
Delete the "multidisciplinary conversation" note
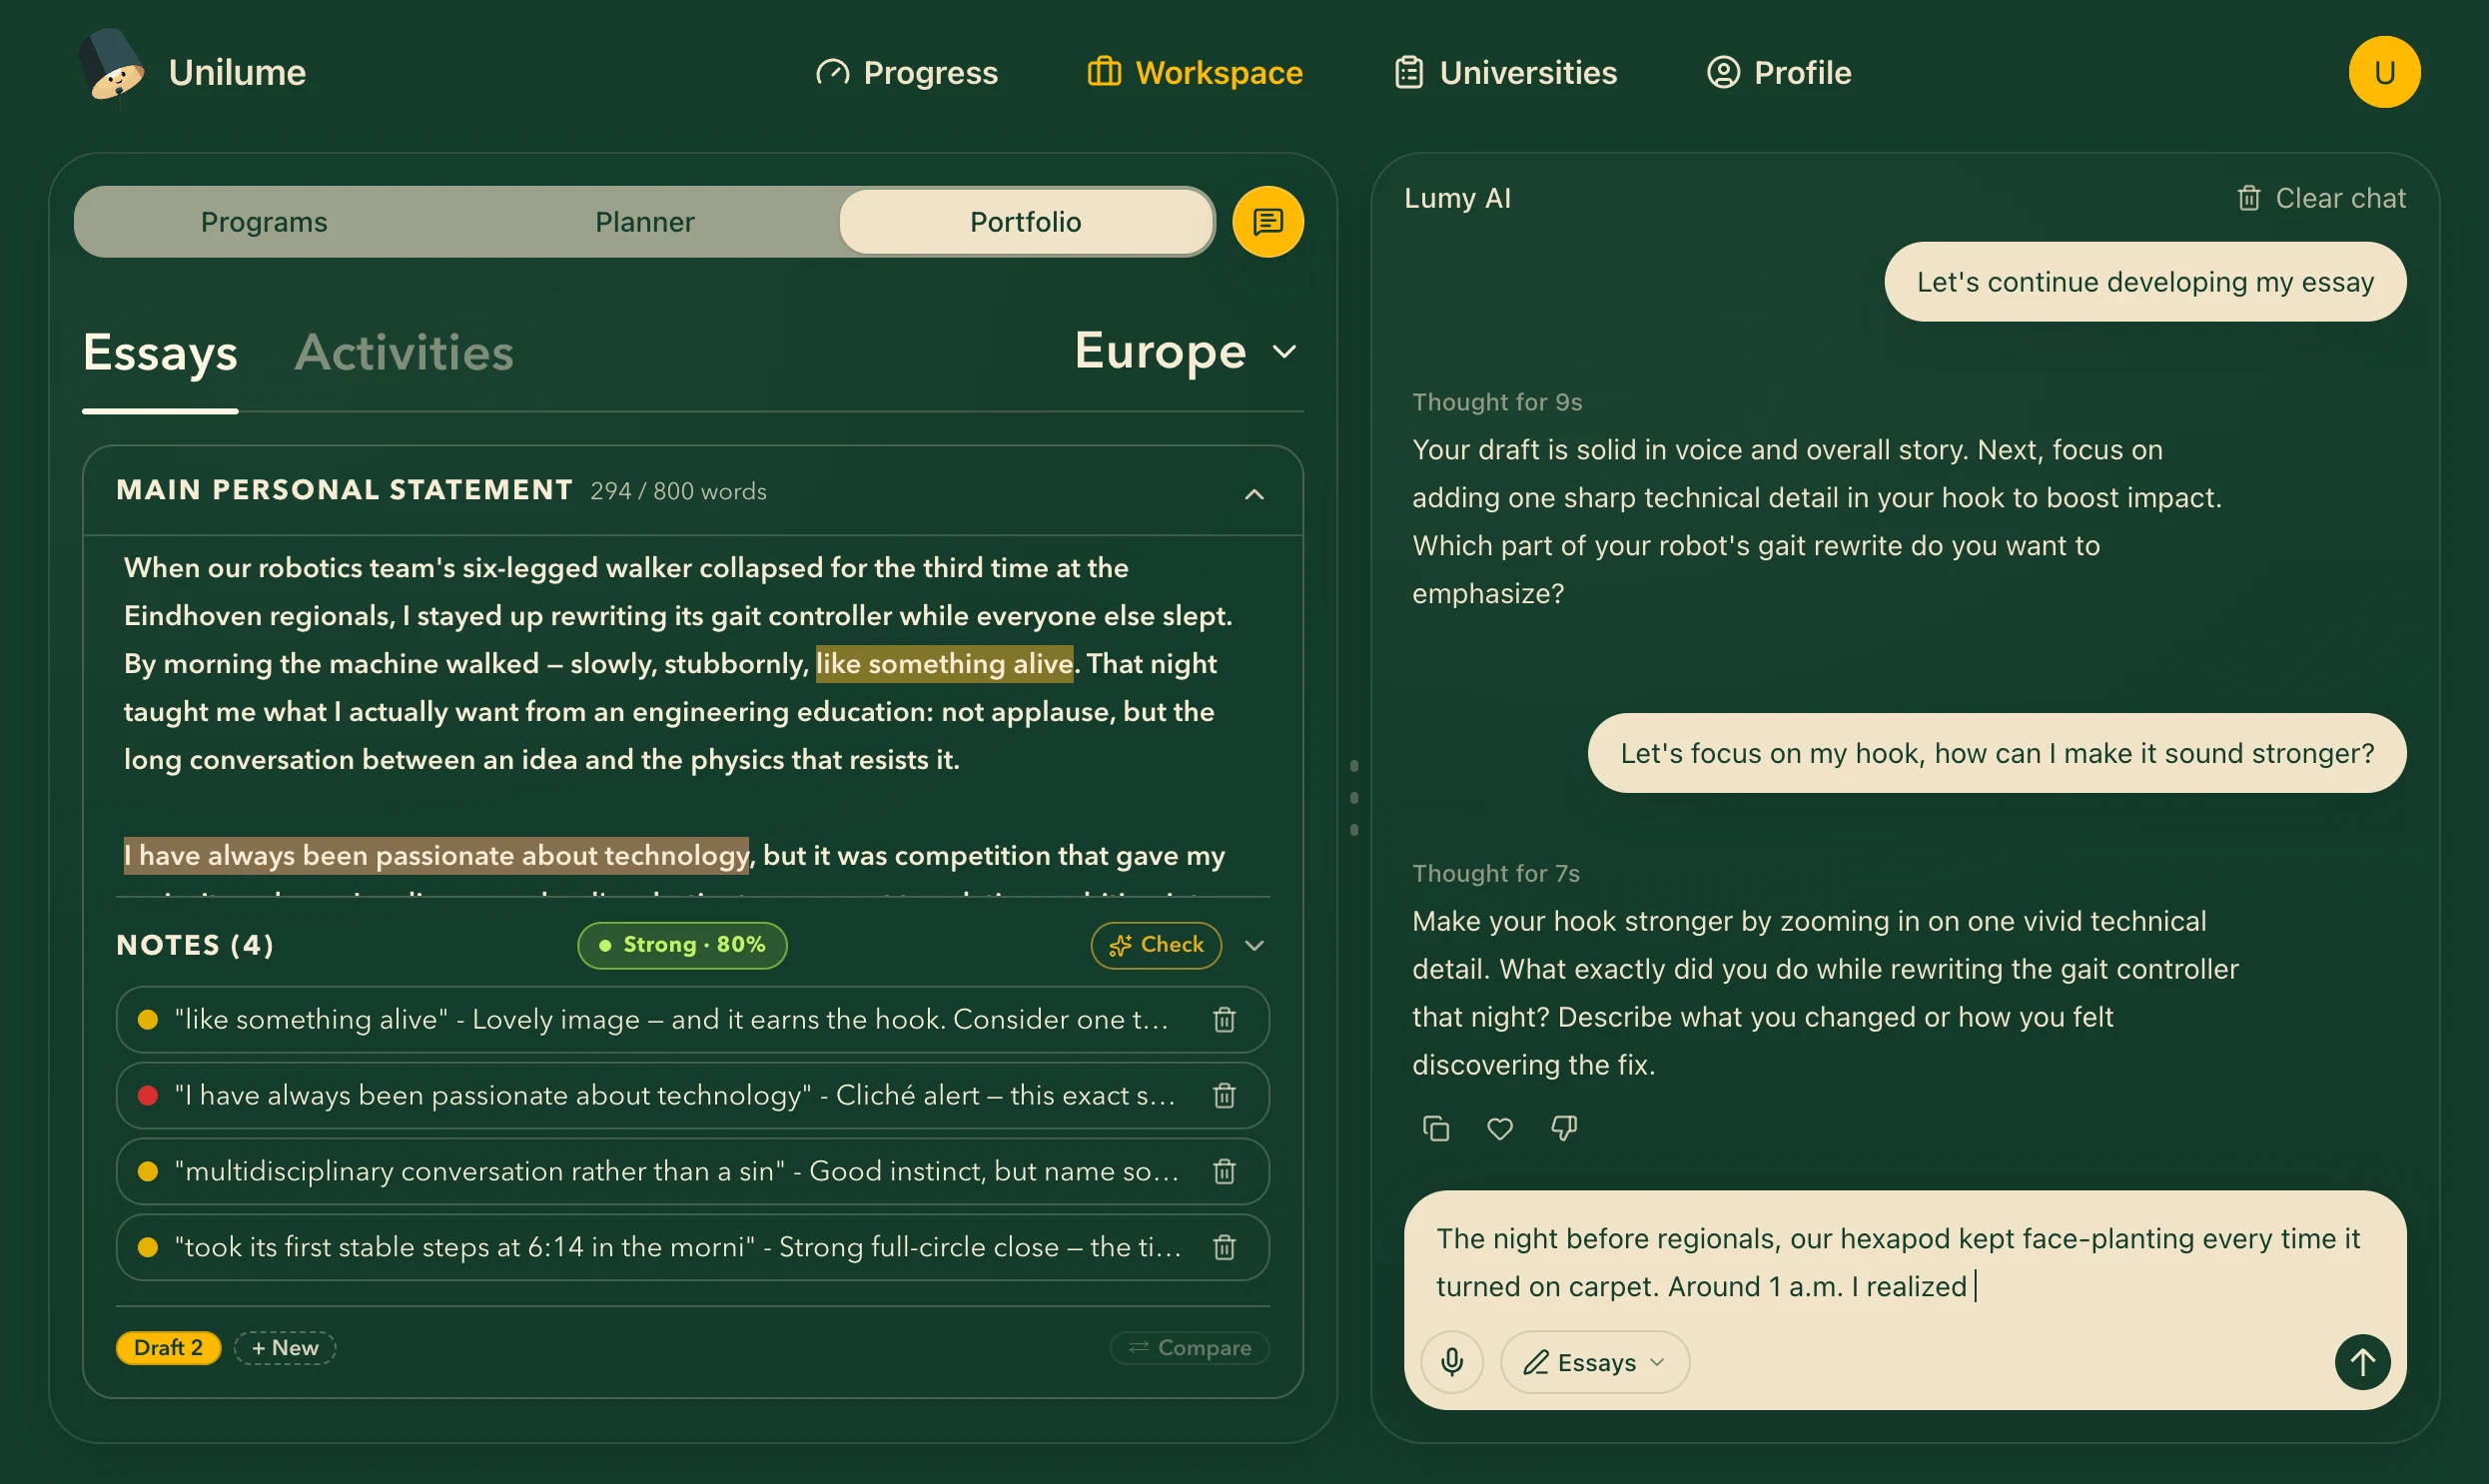coord(1224,1171)
